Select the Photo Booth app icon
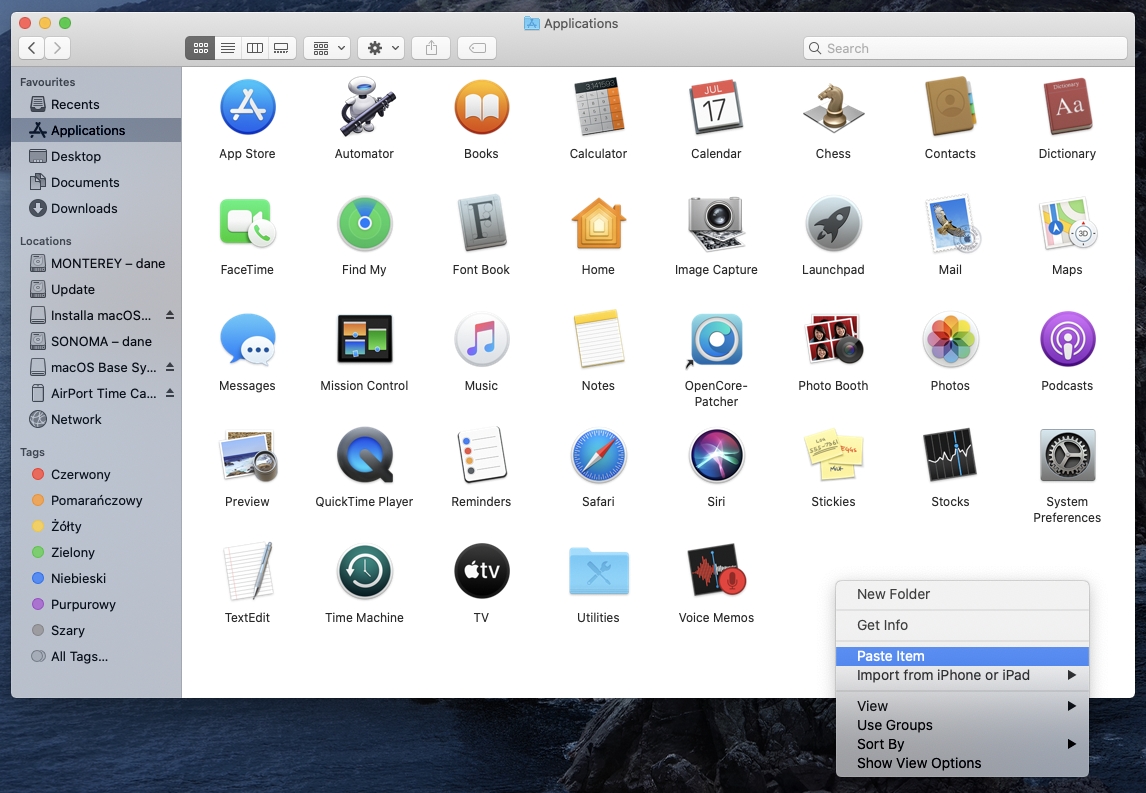Image resolution: width=1146 pixels, height=793 pixels. [x=833, y=339]
